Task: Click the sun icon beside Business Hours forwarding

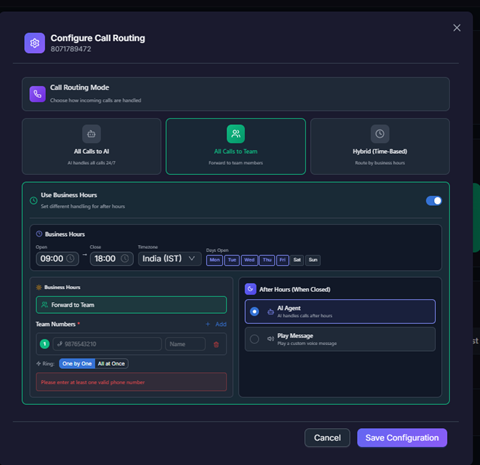Action: coord(39,287)
